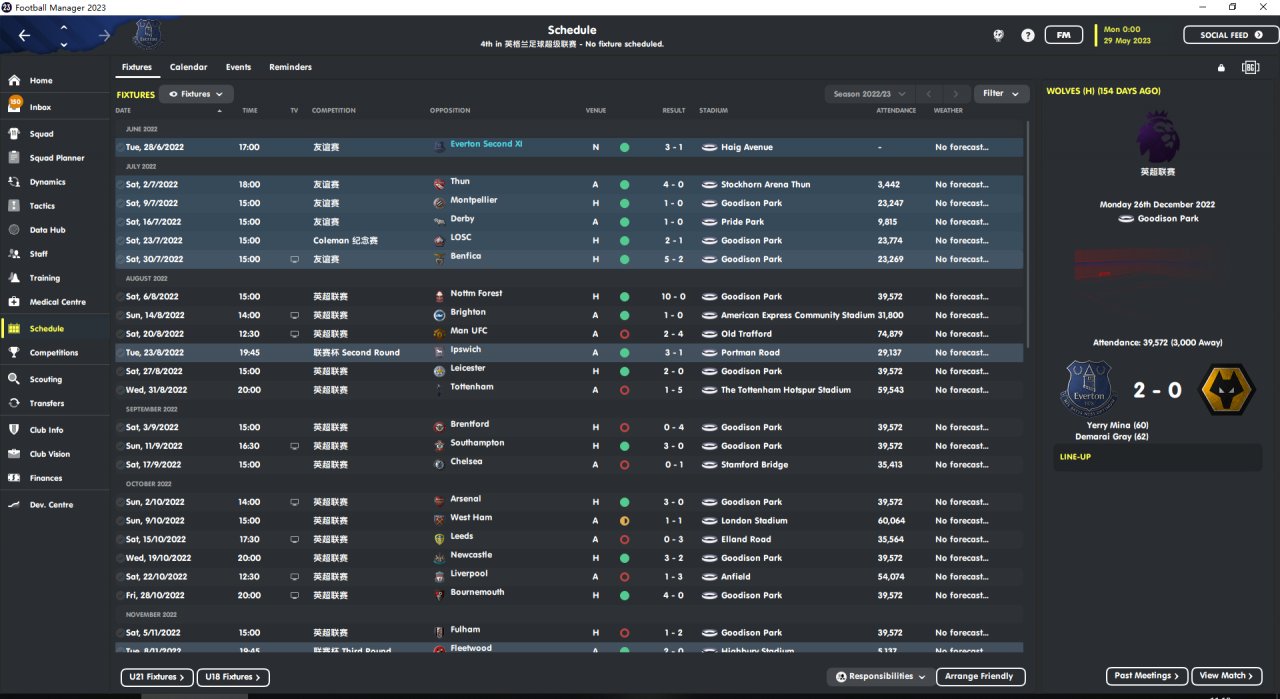Click the BG bracket icon

[1250, 67]
